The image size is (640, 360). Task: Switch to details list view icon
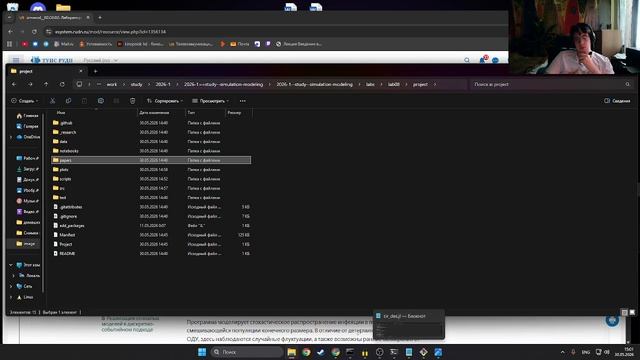click(x=624, y=312)
